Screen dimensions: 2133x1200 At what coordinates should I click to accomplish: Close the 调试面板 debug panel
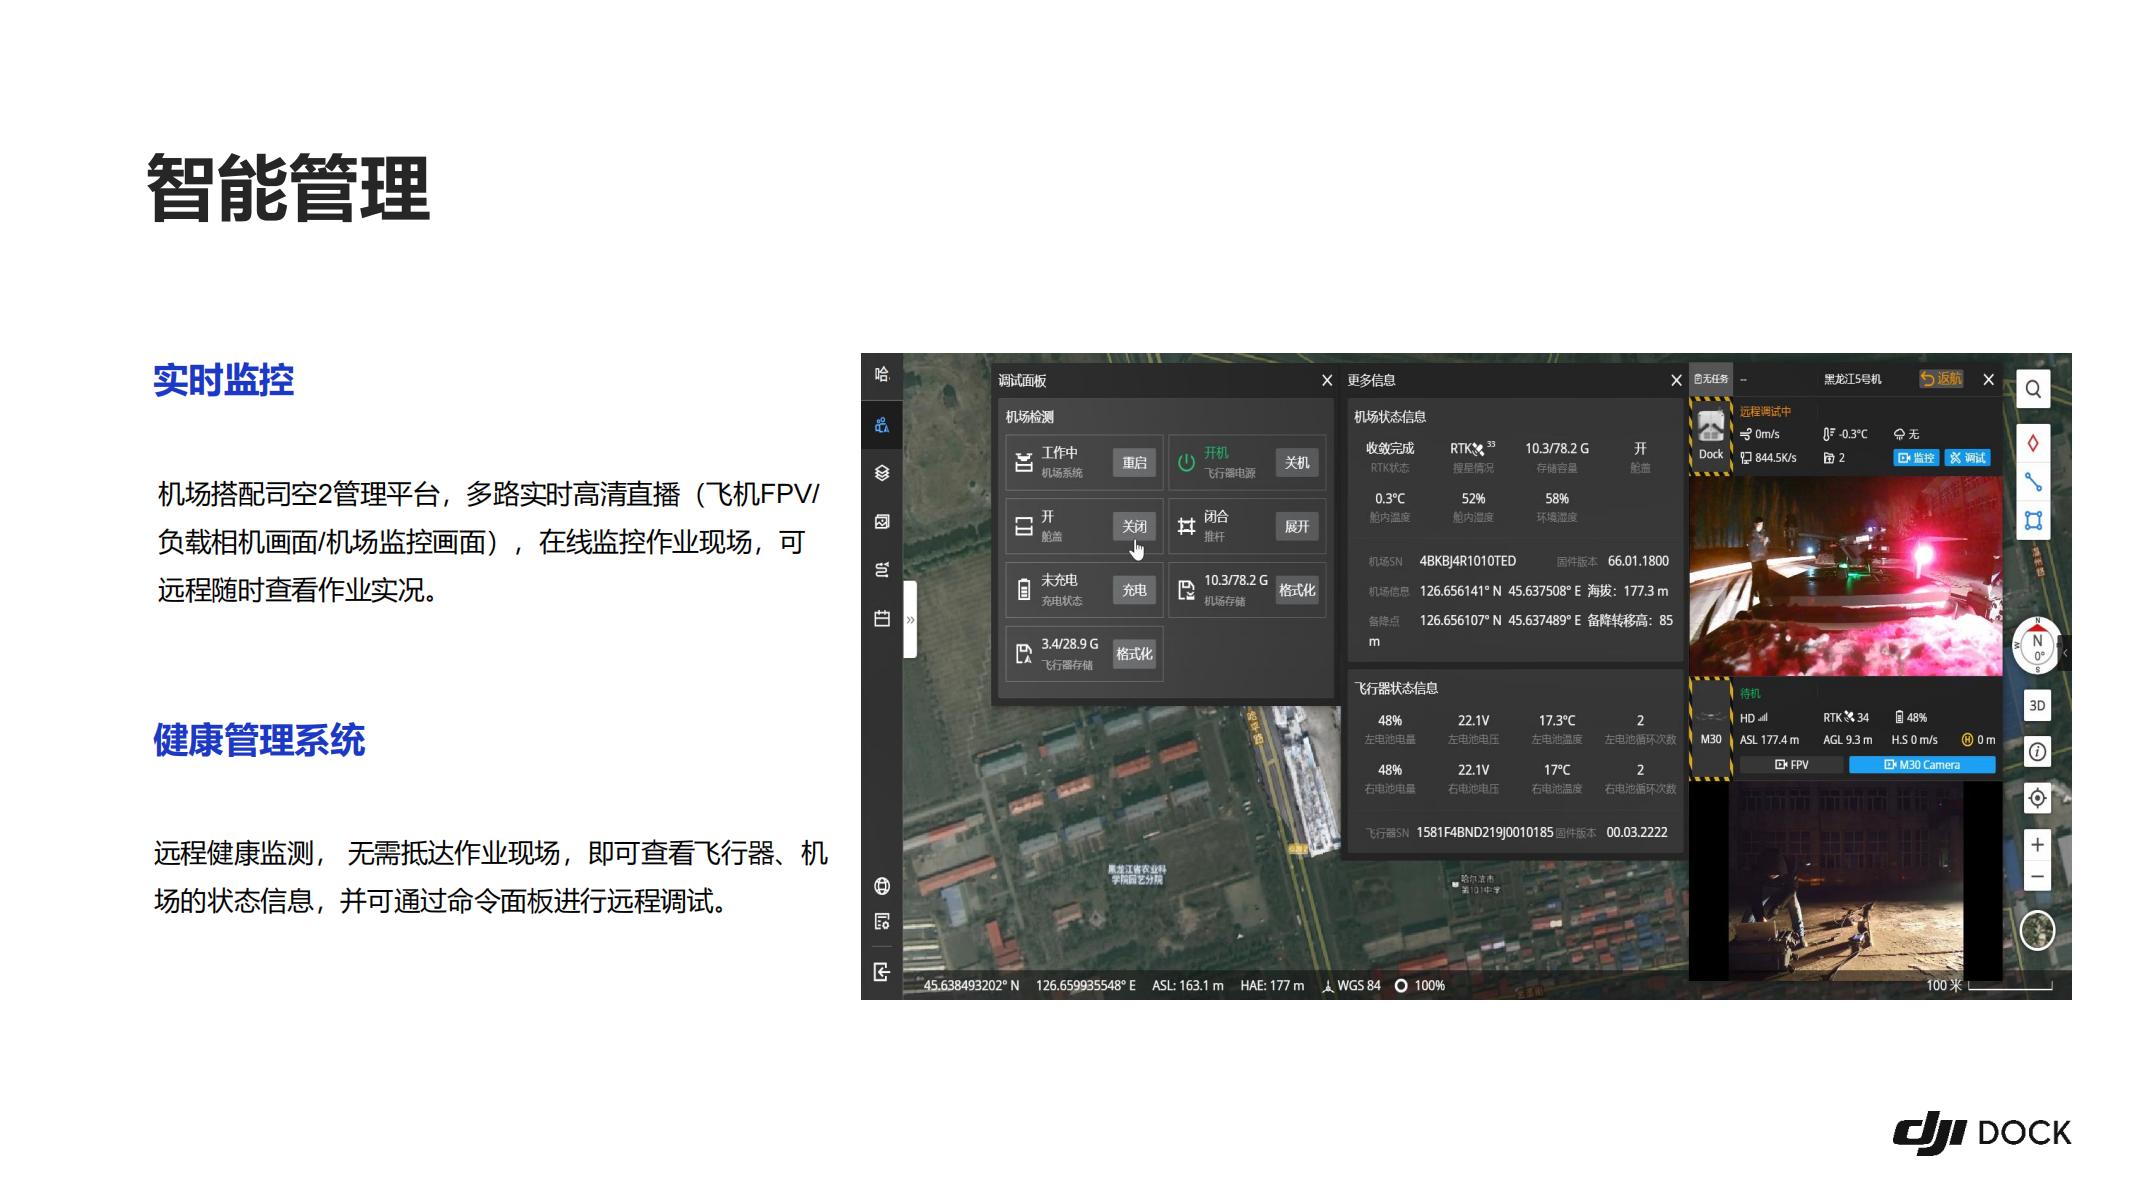coord(1327,380)
